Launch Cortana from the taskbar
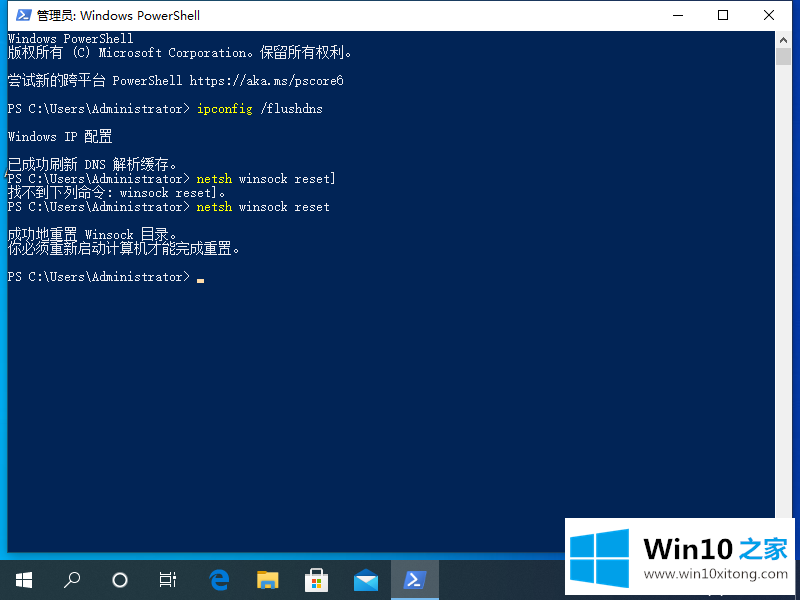800x600 pixels. 120,580
